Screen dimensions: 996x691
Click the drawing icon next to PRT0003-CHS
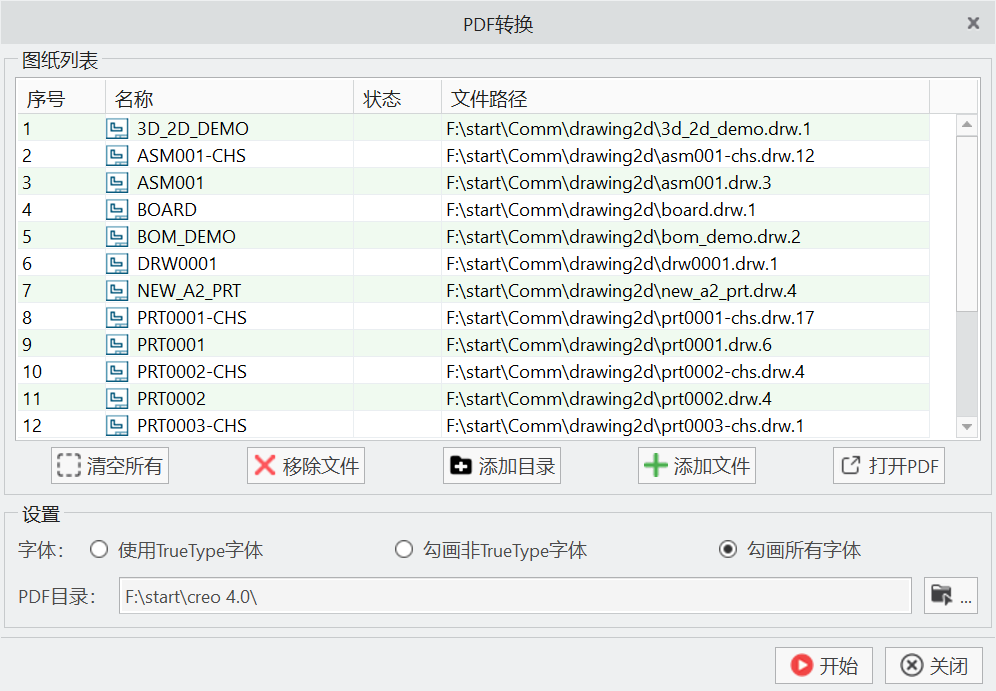coord(117,425)
